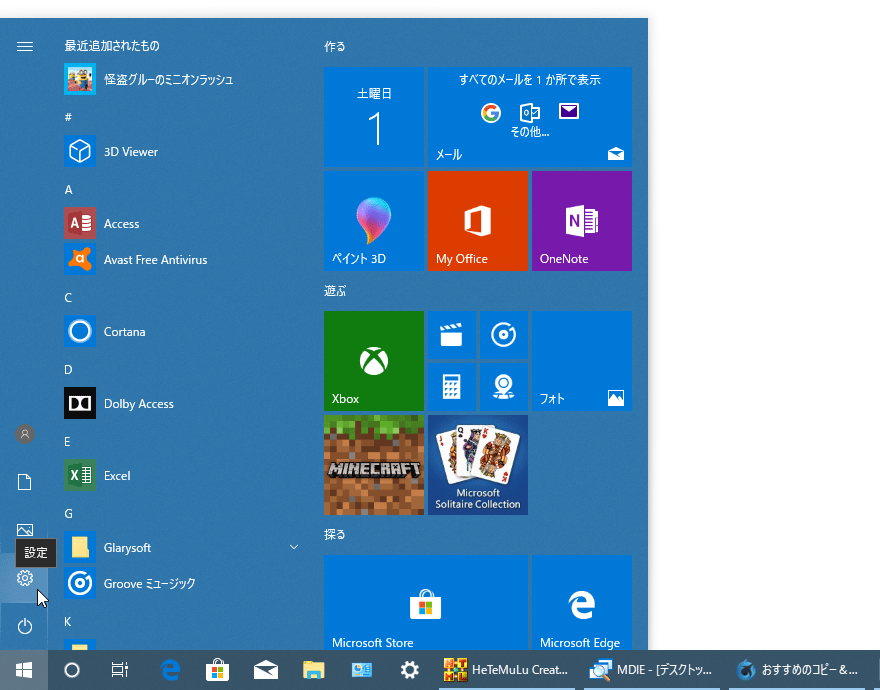The width and height of the screenshot is (880, 690).
Task: Open File Explorer from the taskbar
Action: pos(314,670)
